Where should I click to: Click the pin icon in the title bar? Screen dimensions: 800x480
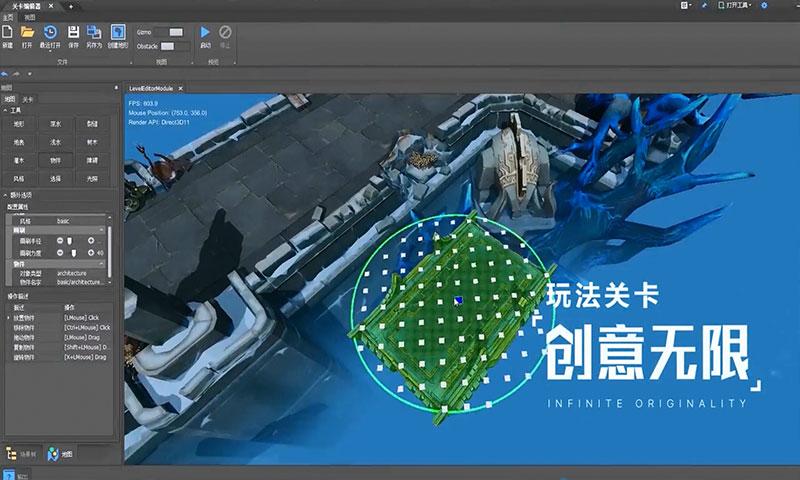tap(705, 5)
